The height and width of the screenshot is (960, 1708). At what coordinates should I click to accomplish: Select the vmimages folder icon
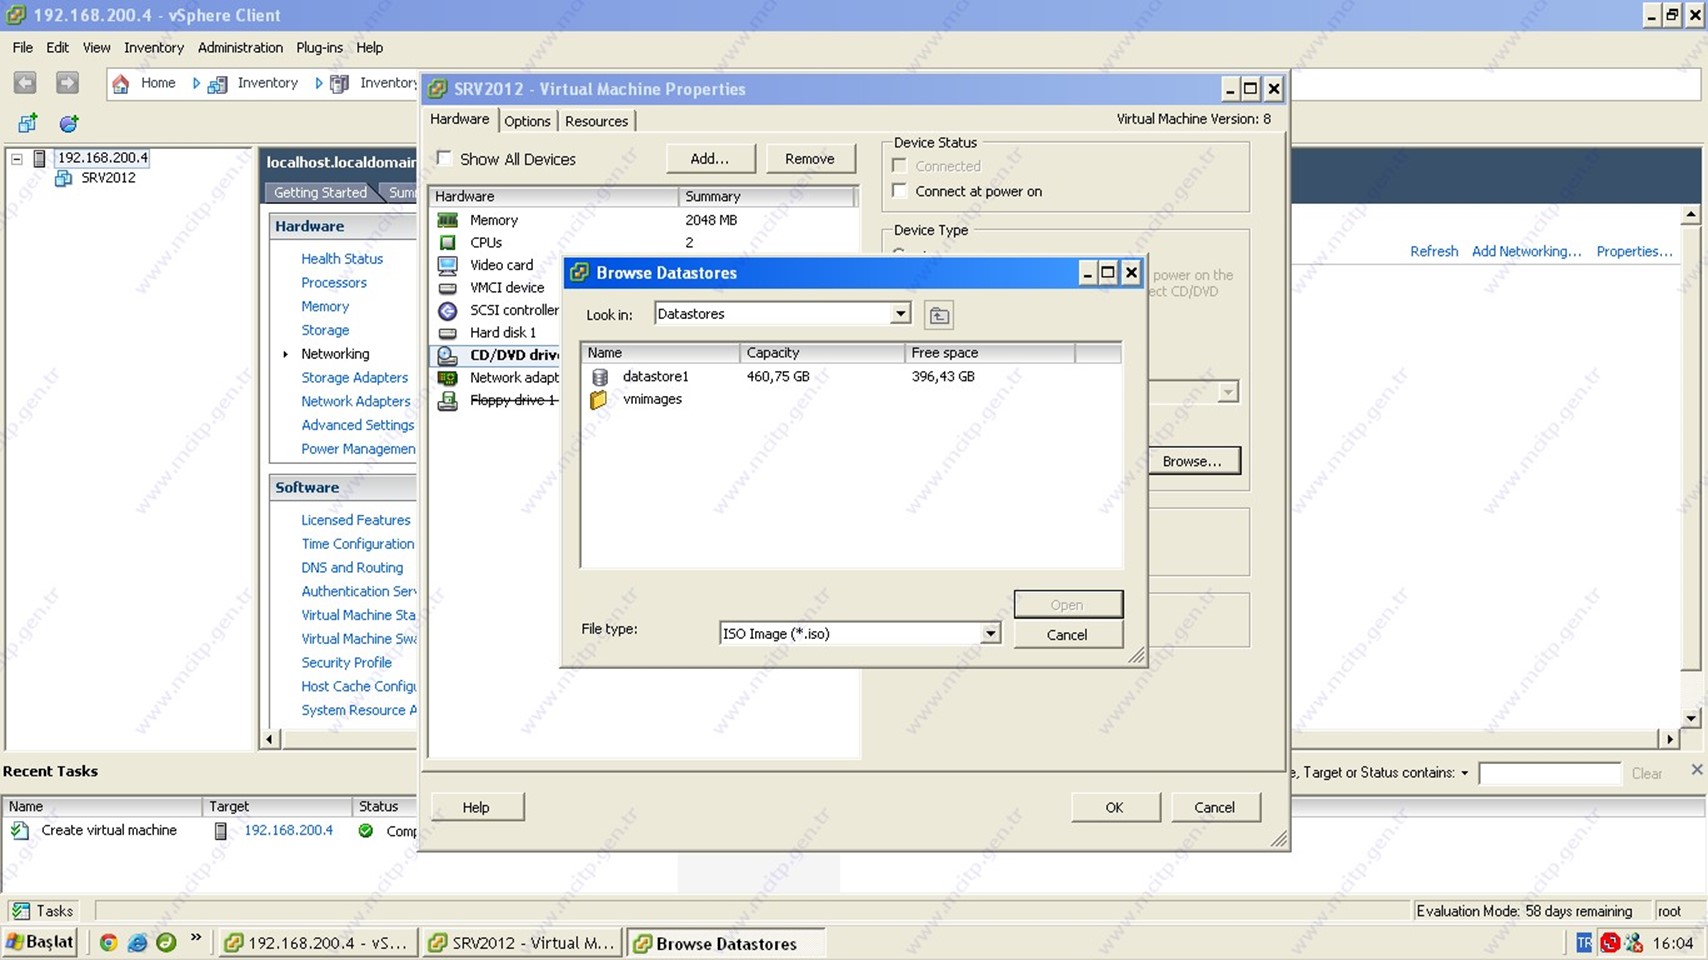tap(599, 399)
